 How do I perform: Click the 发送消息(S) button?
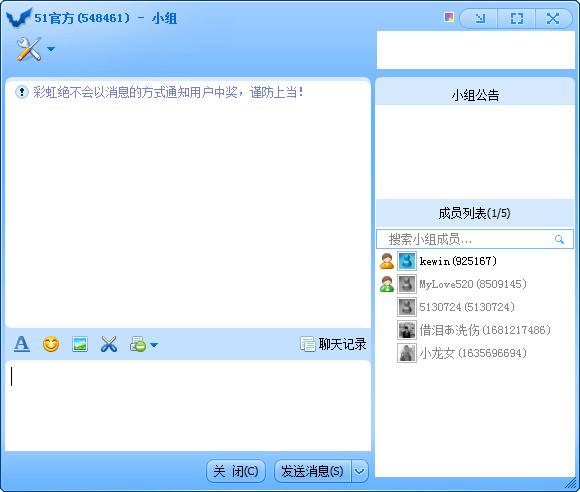tap(313, 471)
